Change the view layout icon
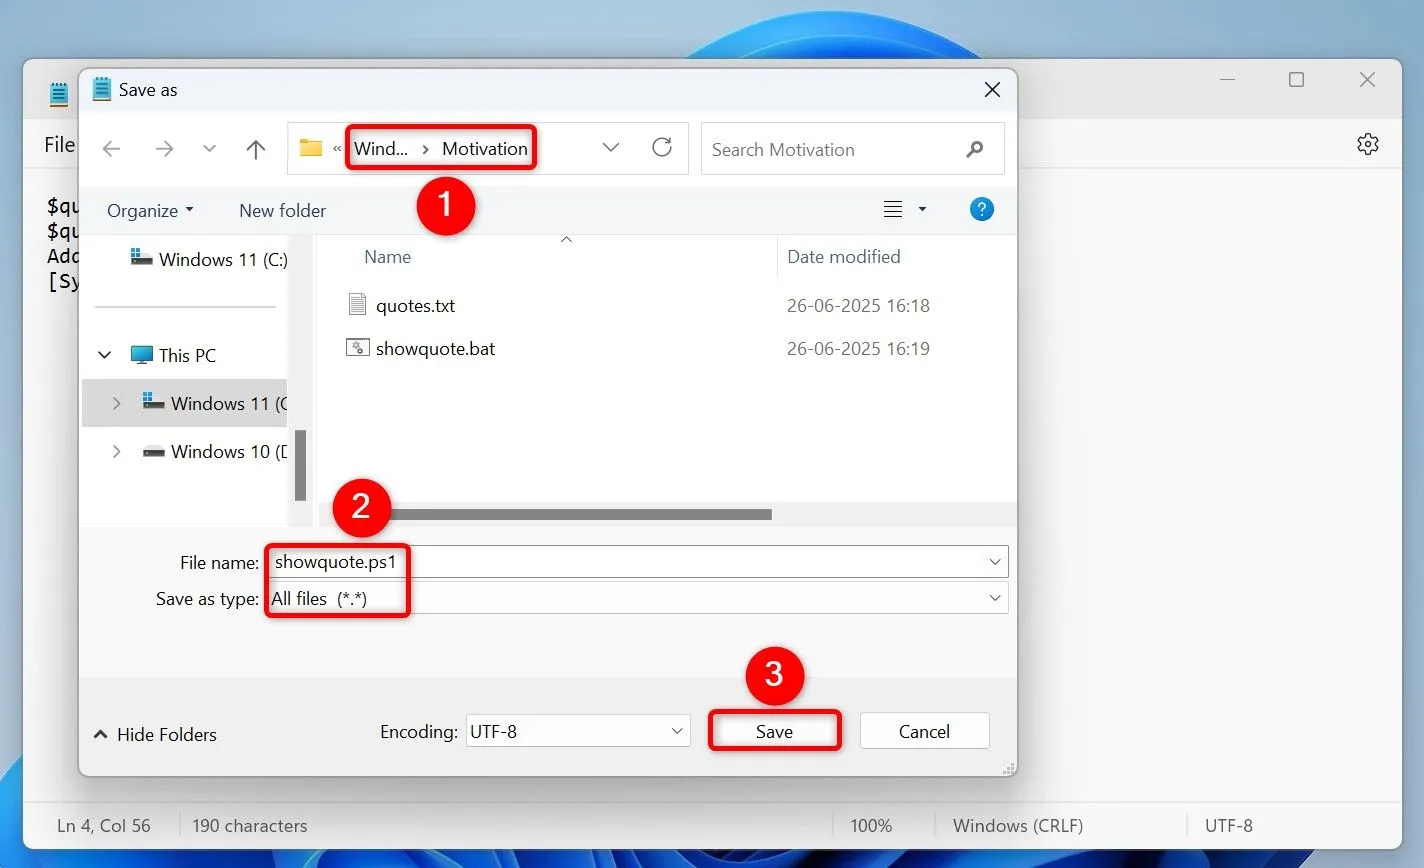The width and height of the screenshot is (1424, 868). pyautogui.click(x=893, y=209)
